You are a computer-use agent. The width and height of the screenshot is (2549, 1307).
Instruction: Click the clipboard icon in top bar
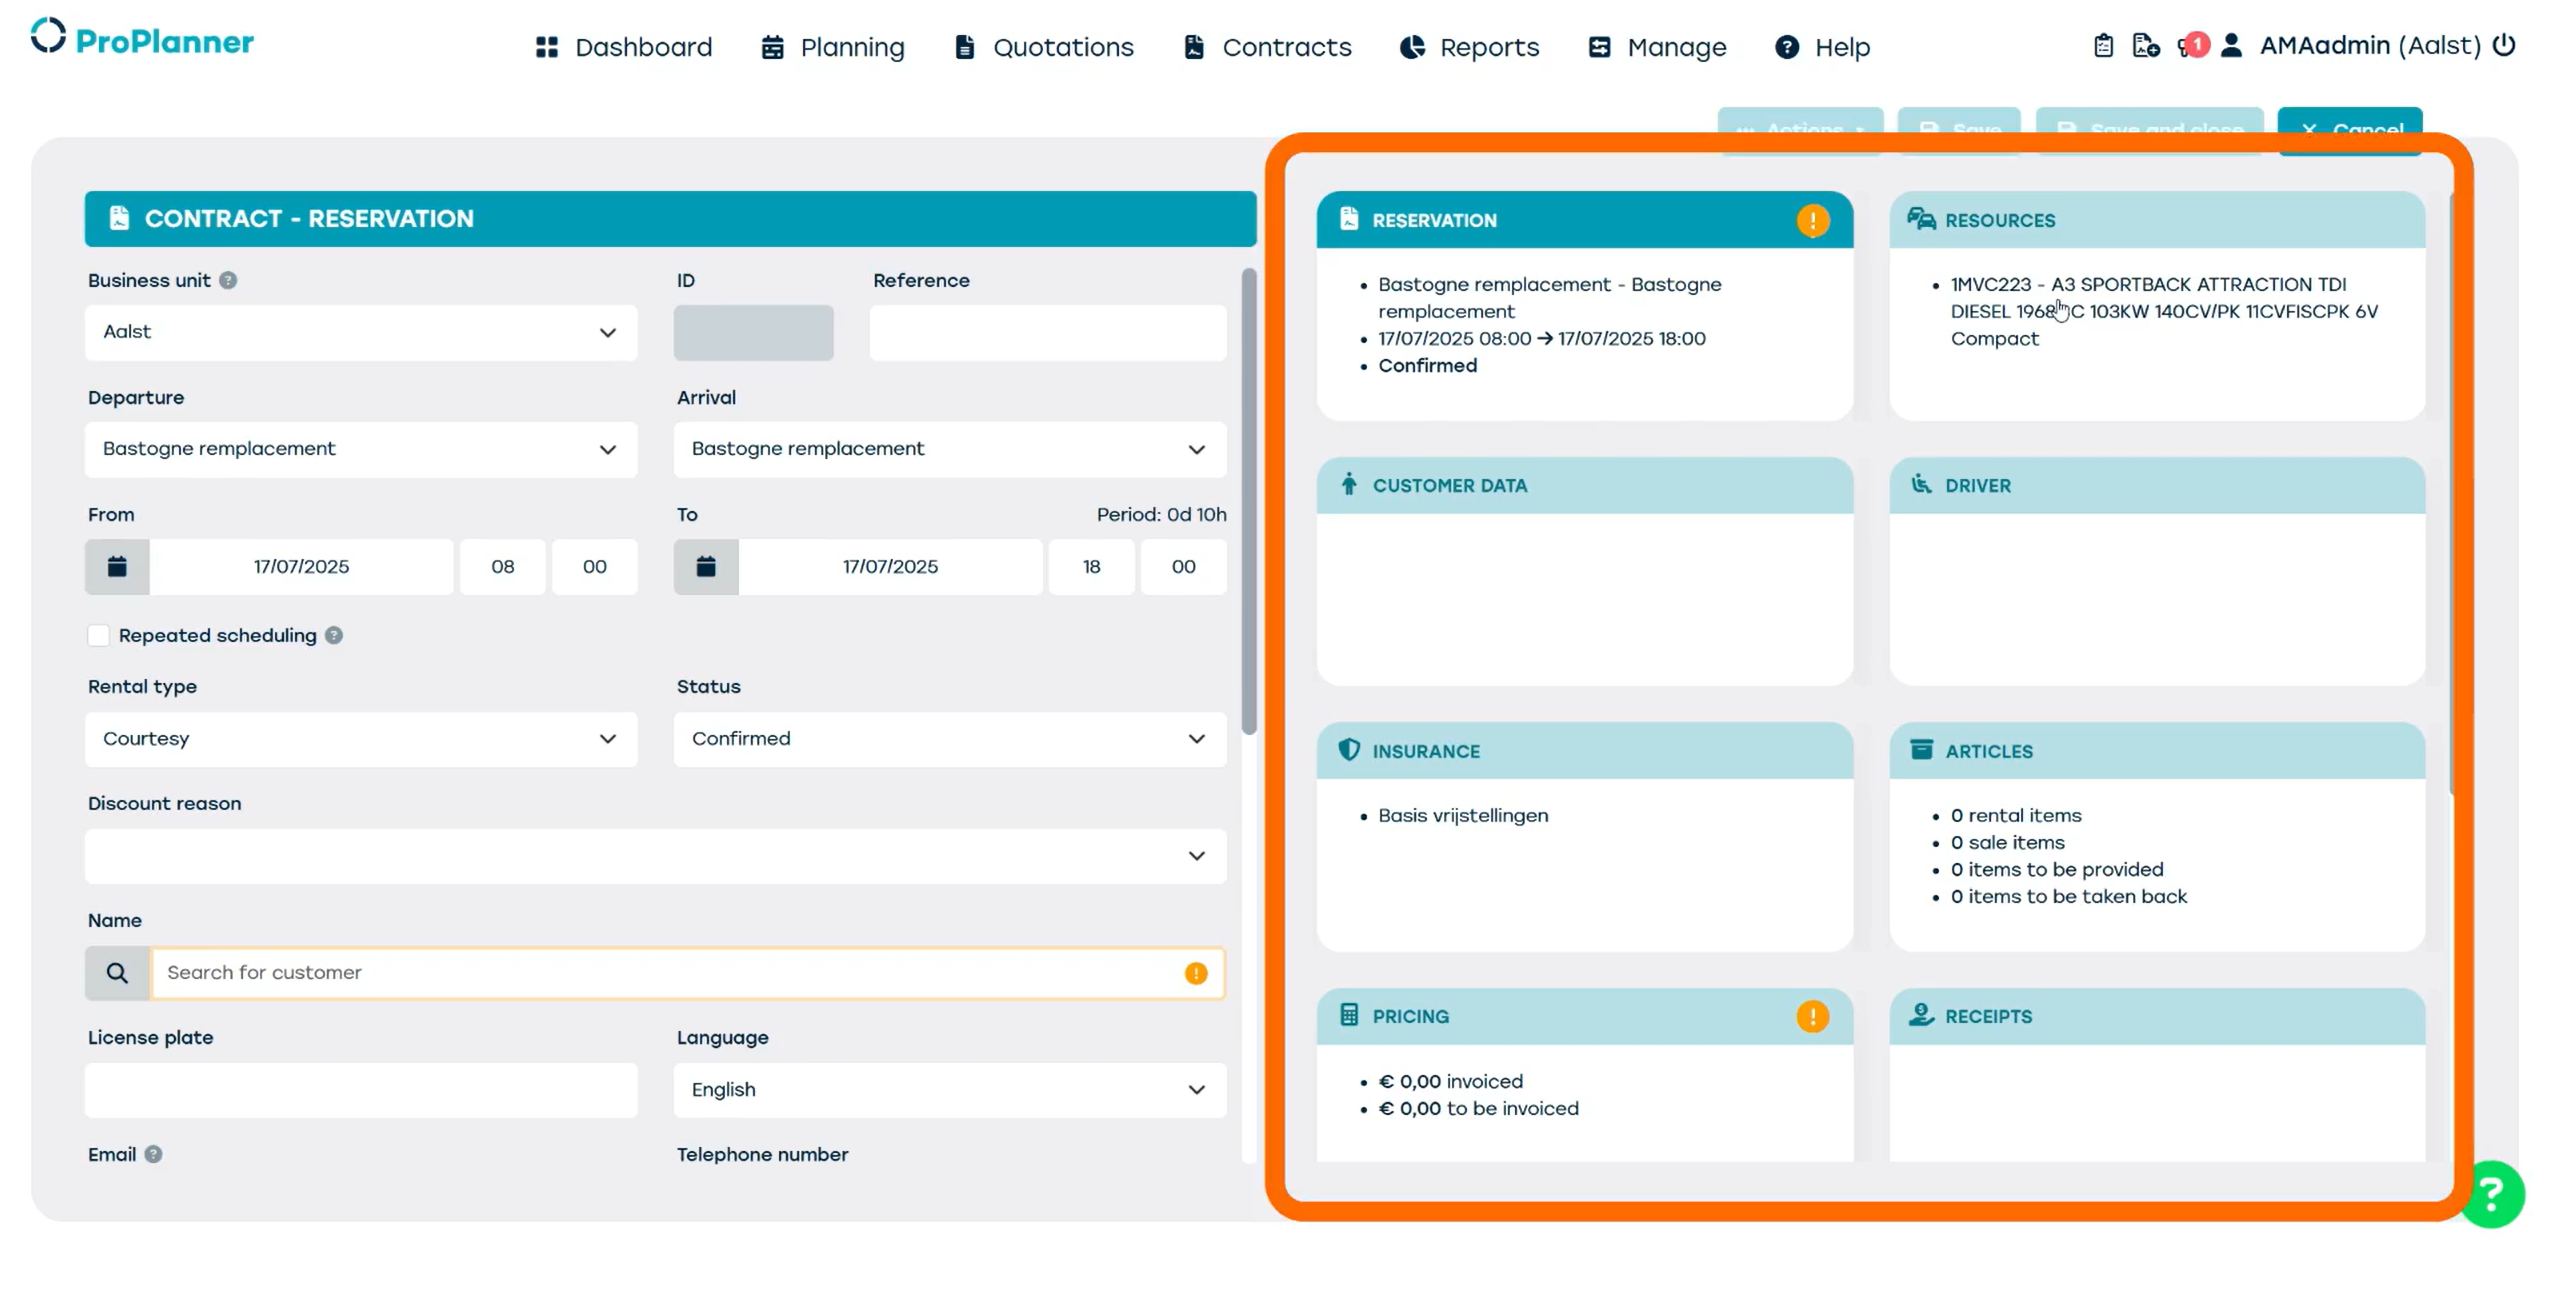click(x=2102, y=45)
